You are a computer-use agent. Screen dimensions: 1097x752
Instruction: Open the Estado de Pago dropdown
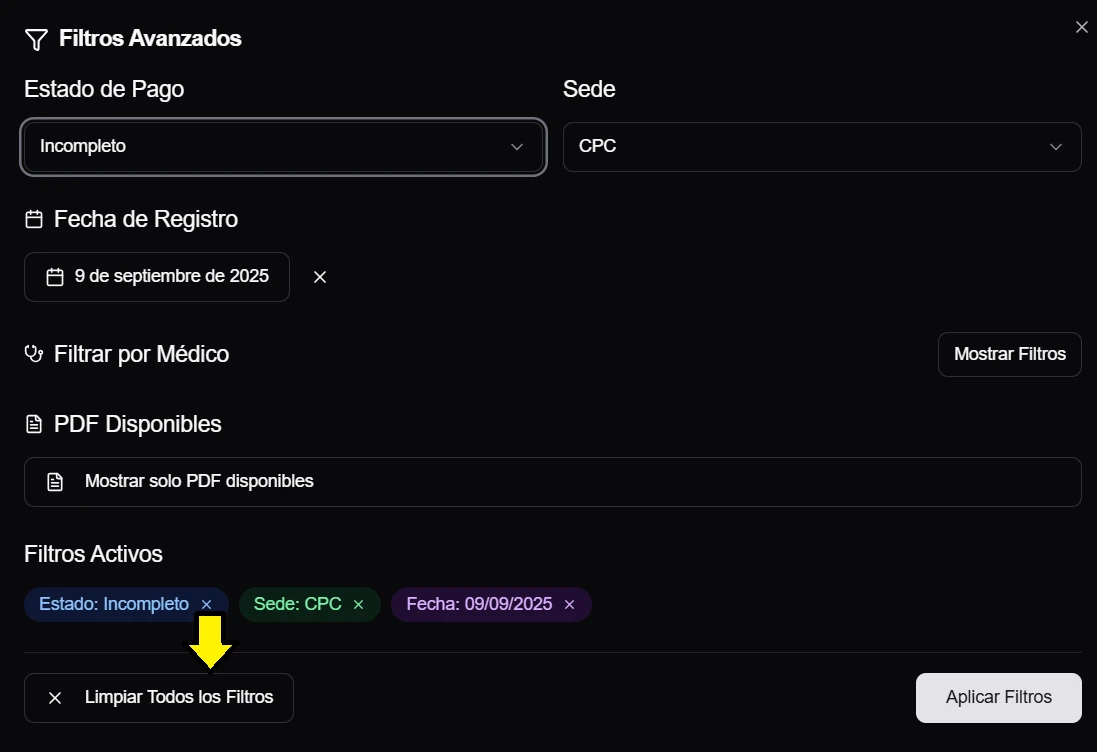tap(283, 147)
